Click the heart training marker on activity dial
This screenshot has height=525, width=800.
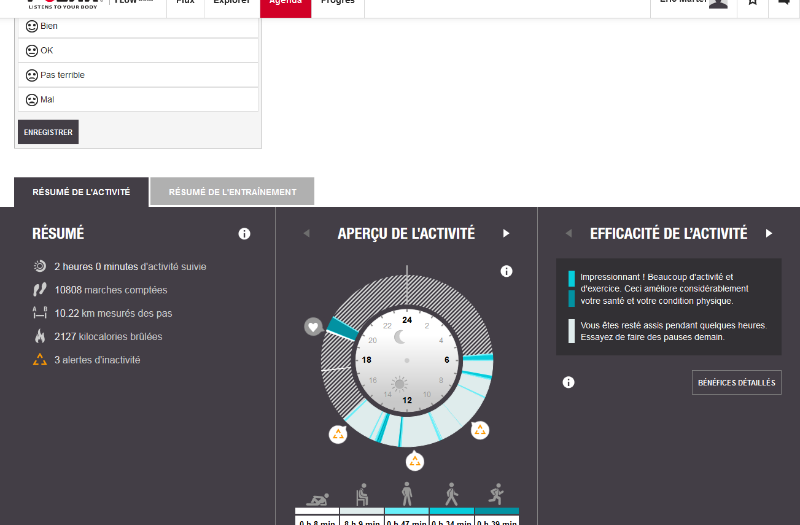coord(313,326)
